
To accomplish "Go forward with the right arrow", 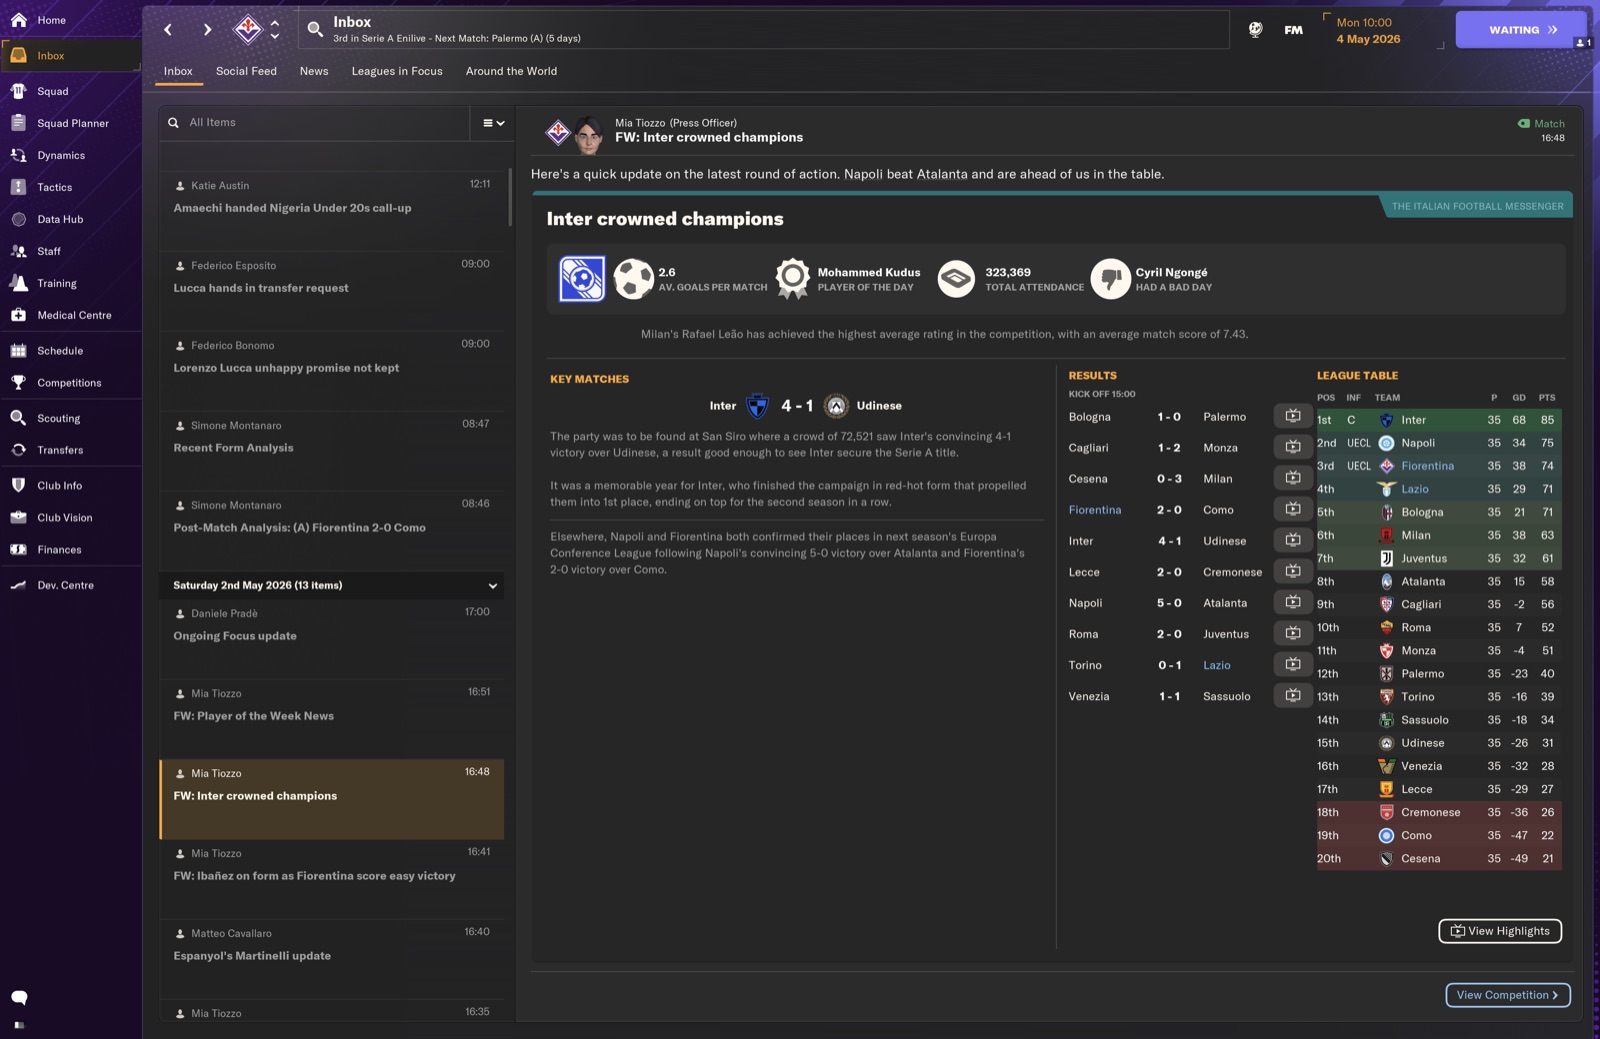I will [x=207, y=30].
